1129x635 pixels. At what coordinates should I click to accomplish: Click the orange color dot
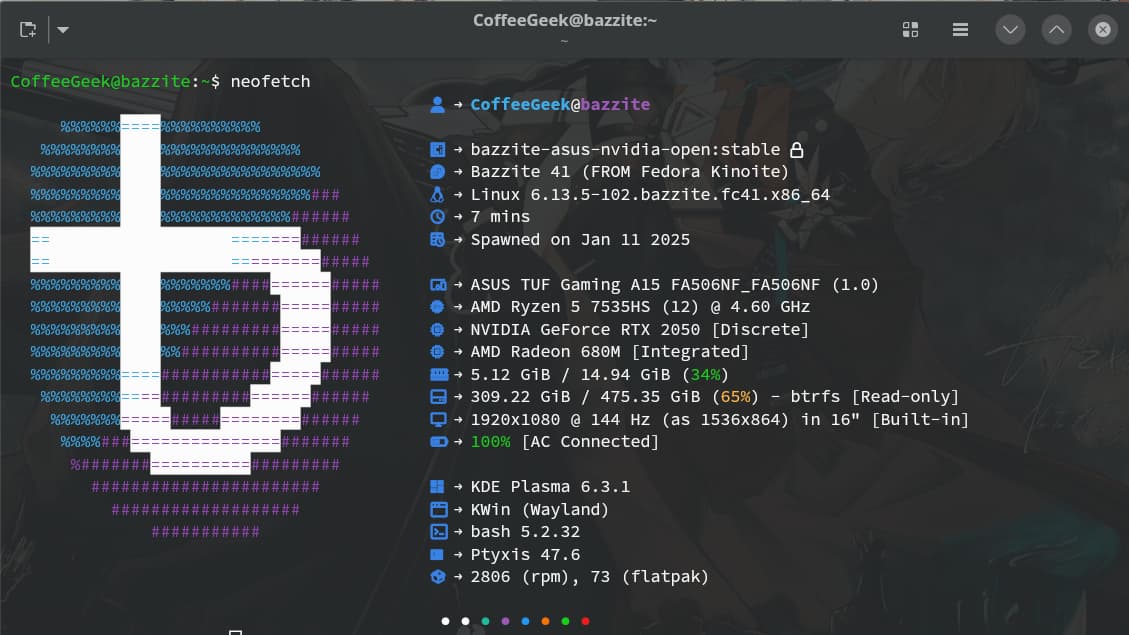pyautogui.click(x=545, y=621)
